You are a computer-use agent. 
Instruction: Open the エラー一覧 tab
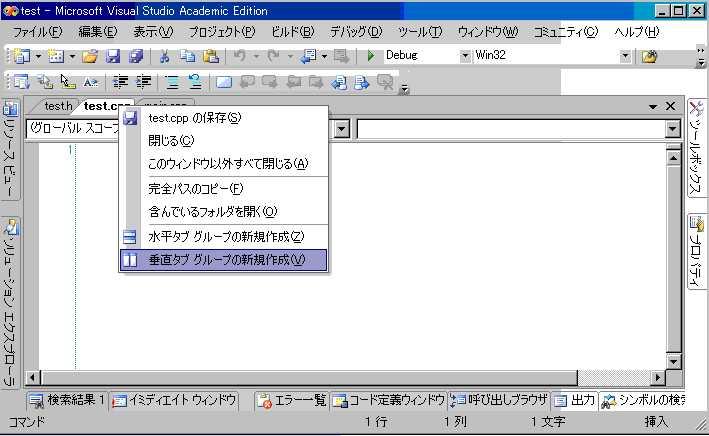pos(292,400)
